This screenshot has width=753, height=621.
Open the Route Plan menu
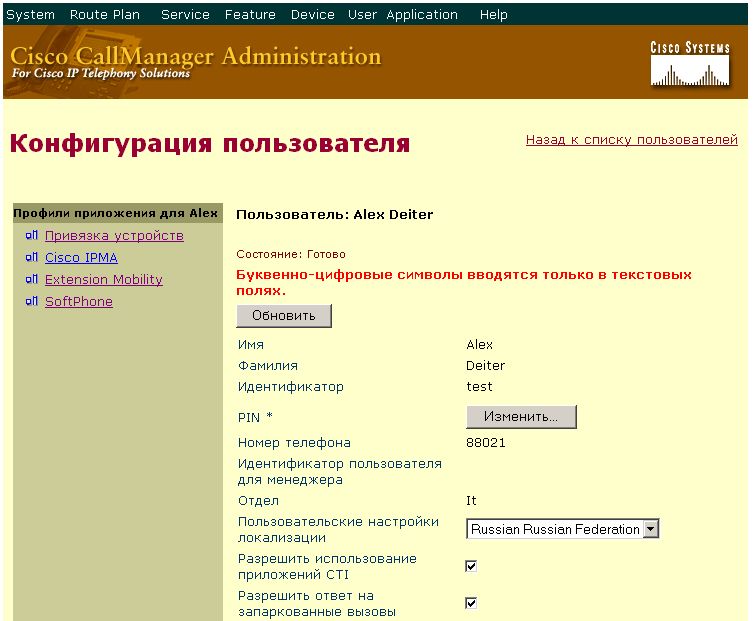[105, 15]
